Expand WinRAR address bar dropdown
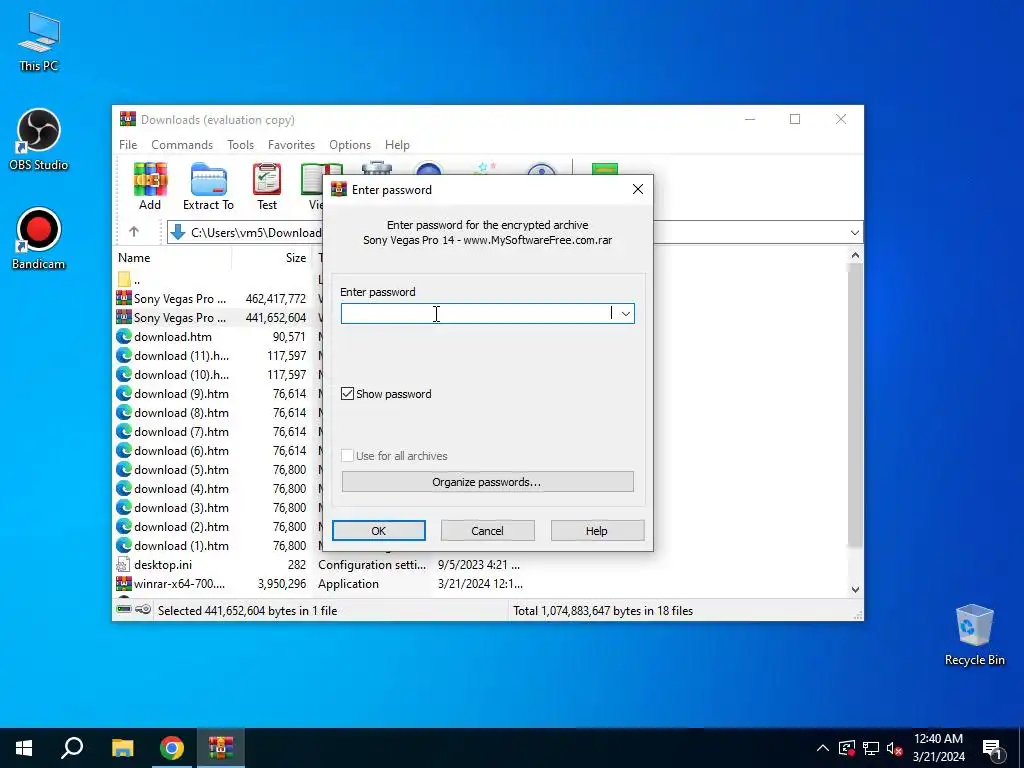The image size is (1024, 768). click(854, 232)
